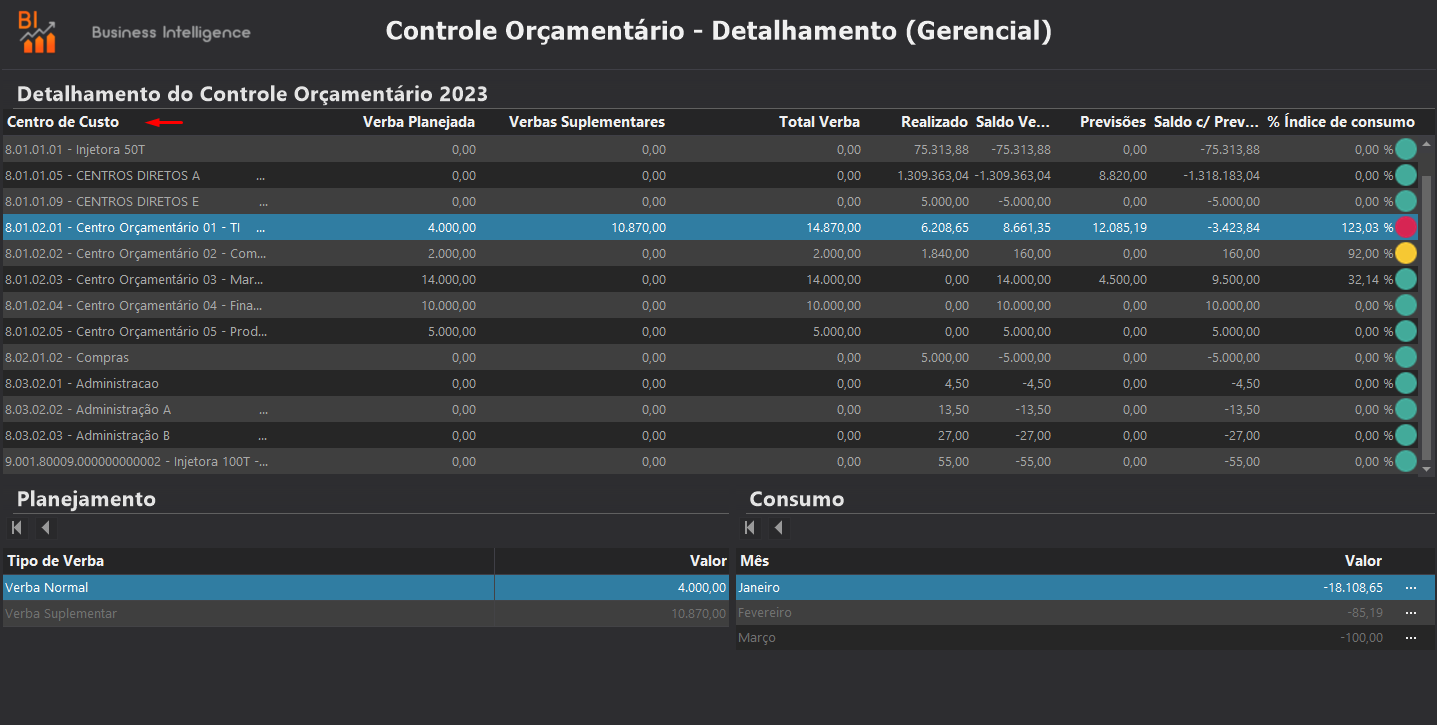Screen dimensions: 1437x725
Task: Click Realizado value 75.313,88
Action: point(941,149)
